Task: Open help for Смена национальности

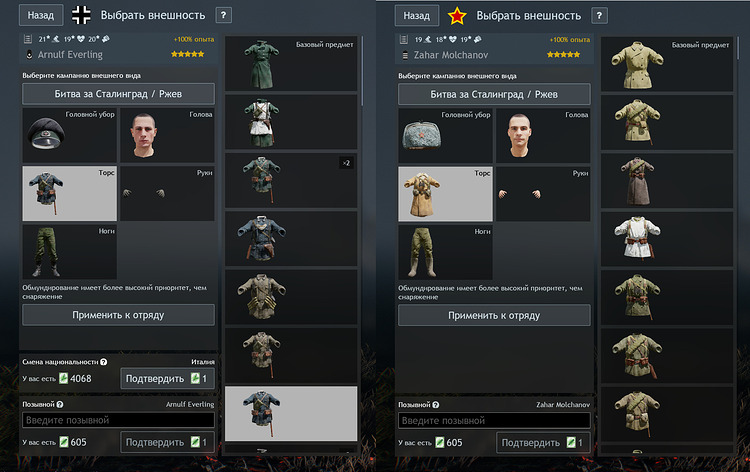Action: (x=104, y=362)
